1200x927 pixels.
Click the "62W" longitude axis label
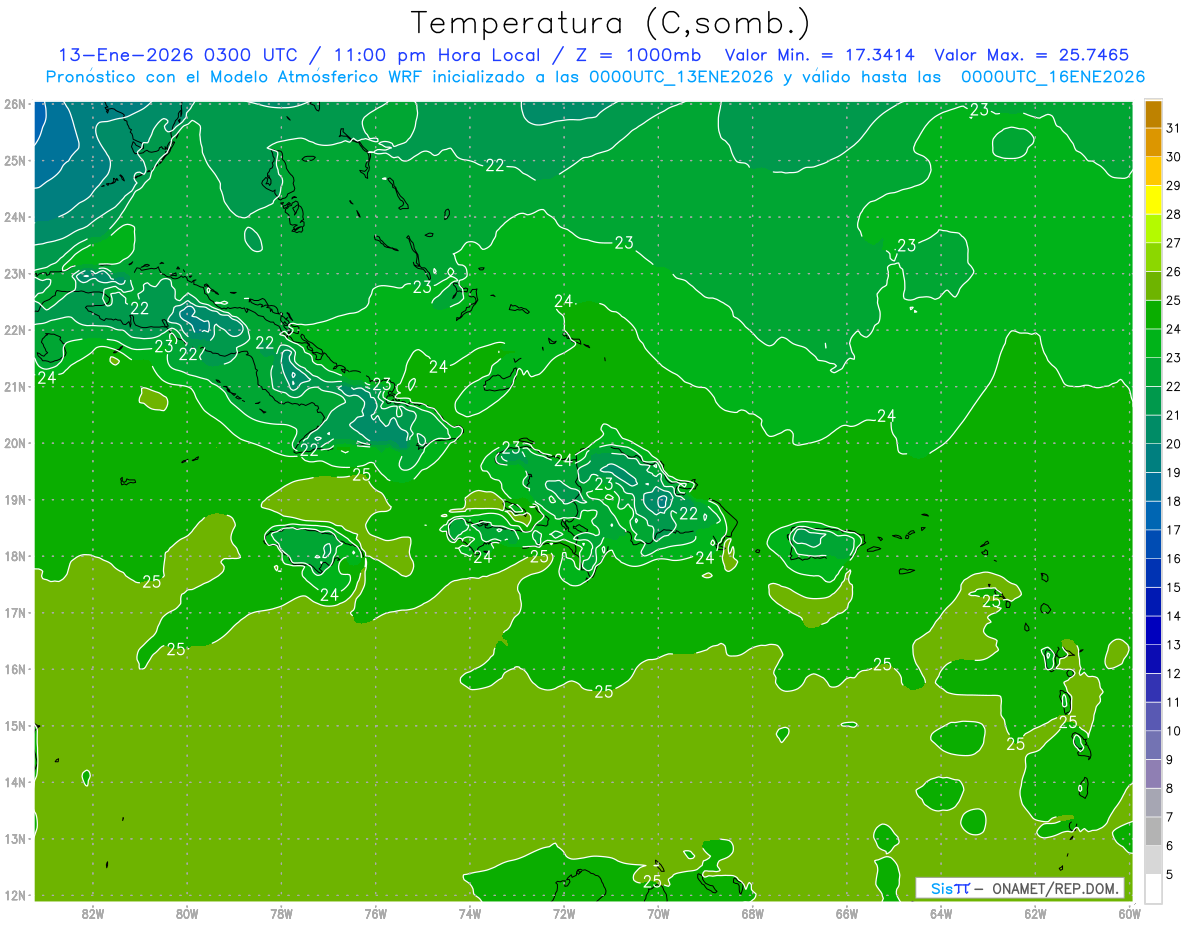pos(1035,913)
